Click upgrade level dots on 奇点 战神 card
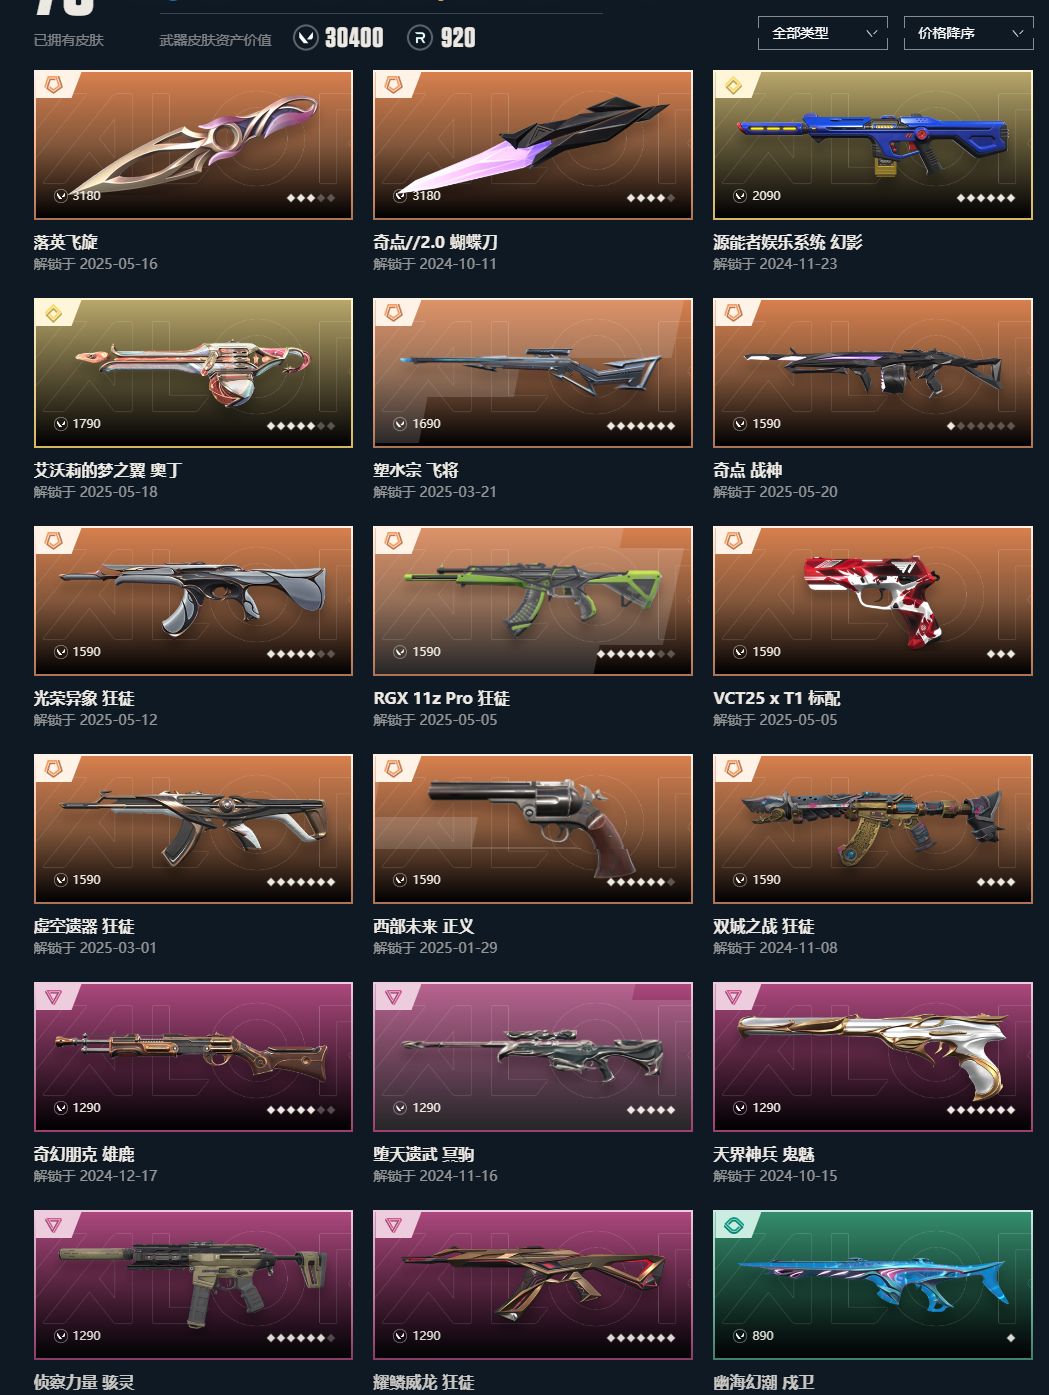This screenshot has height=1395, width=1049. point(981,426)
